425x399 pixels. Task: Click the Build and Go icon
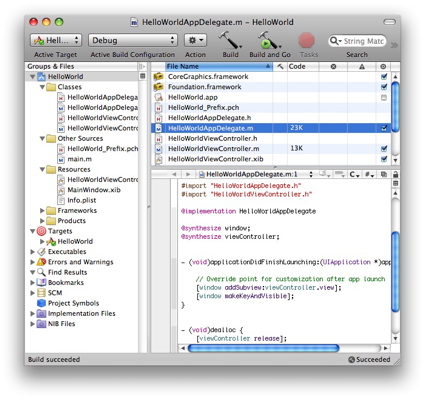pyautogui.click(x=269, y=40)
